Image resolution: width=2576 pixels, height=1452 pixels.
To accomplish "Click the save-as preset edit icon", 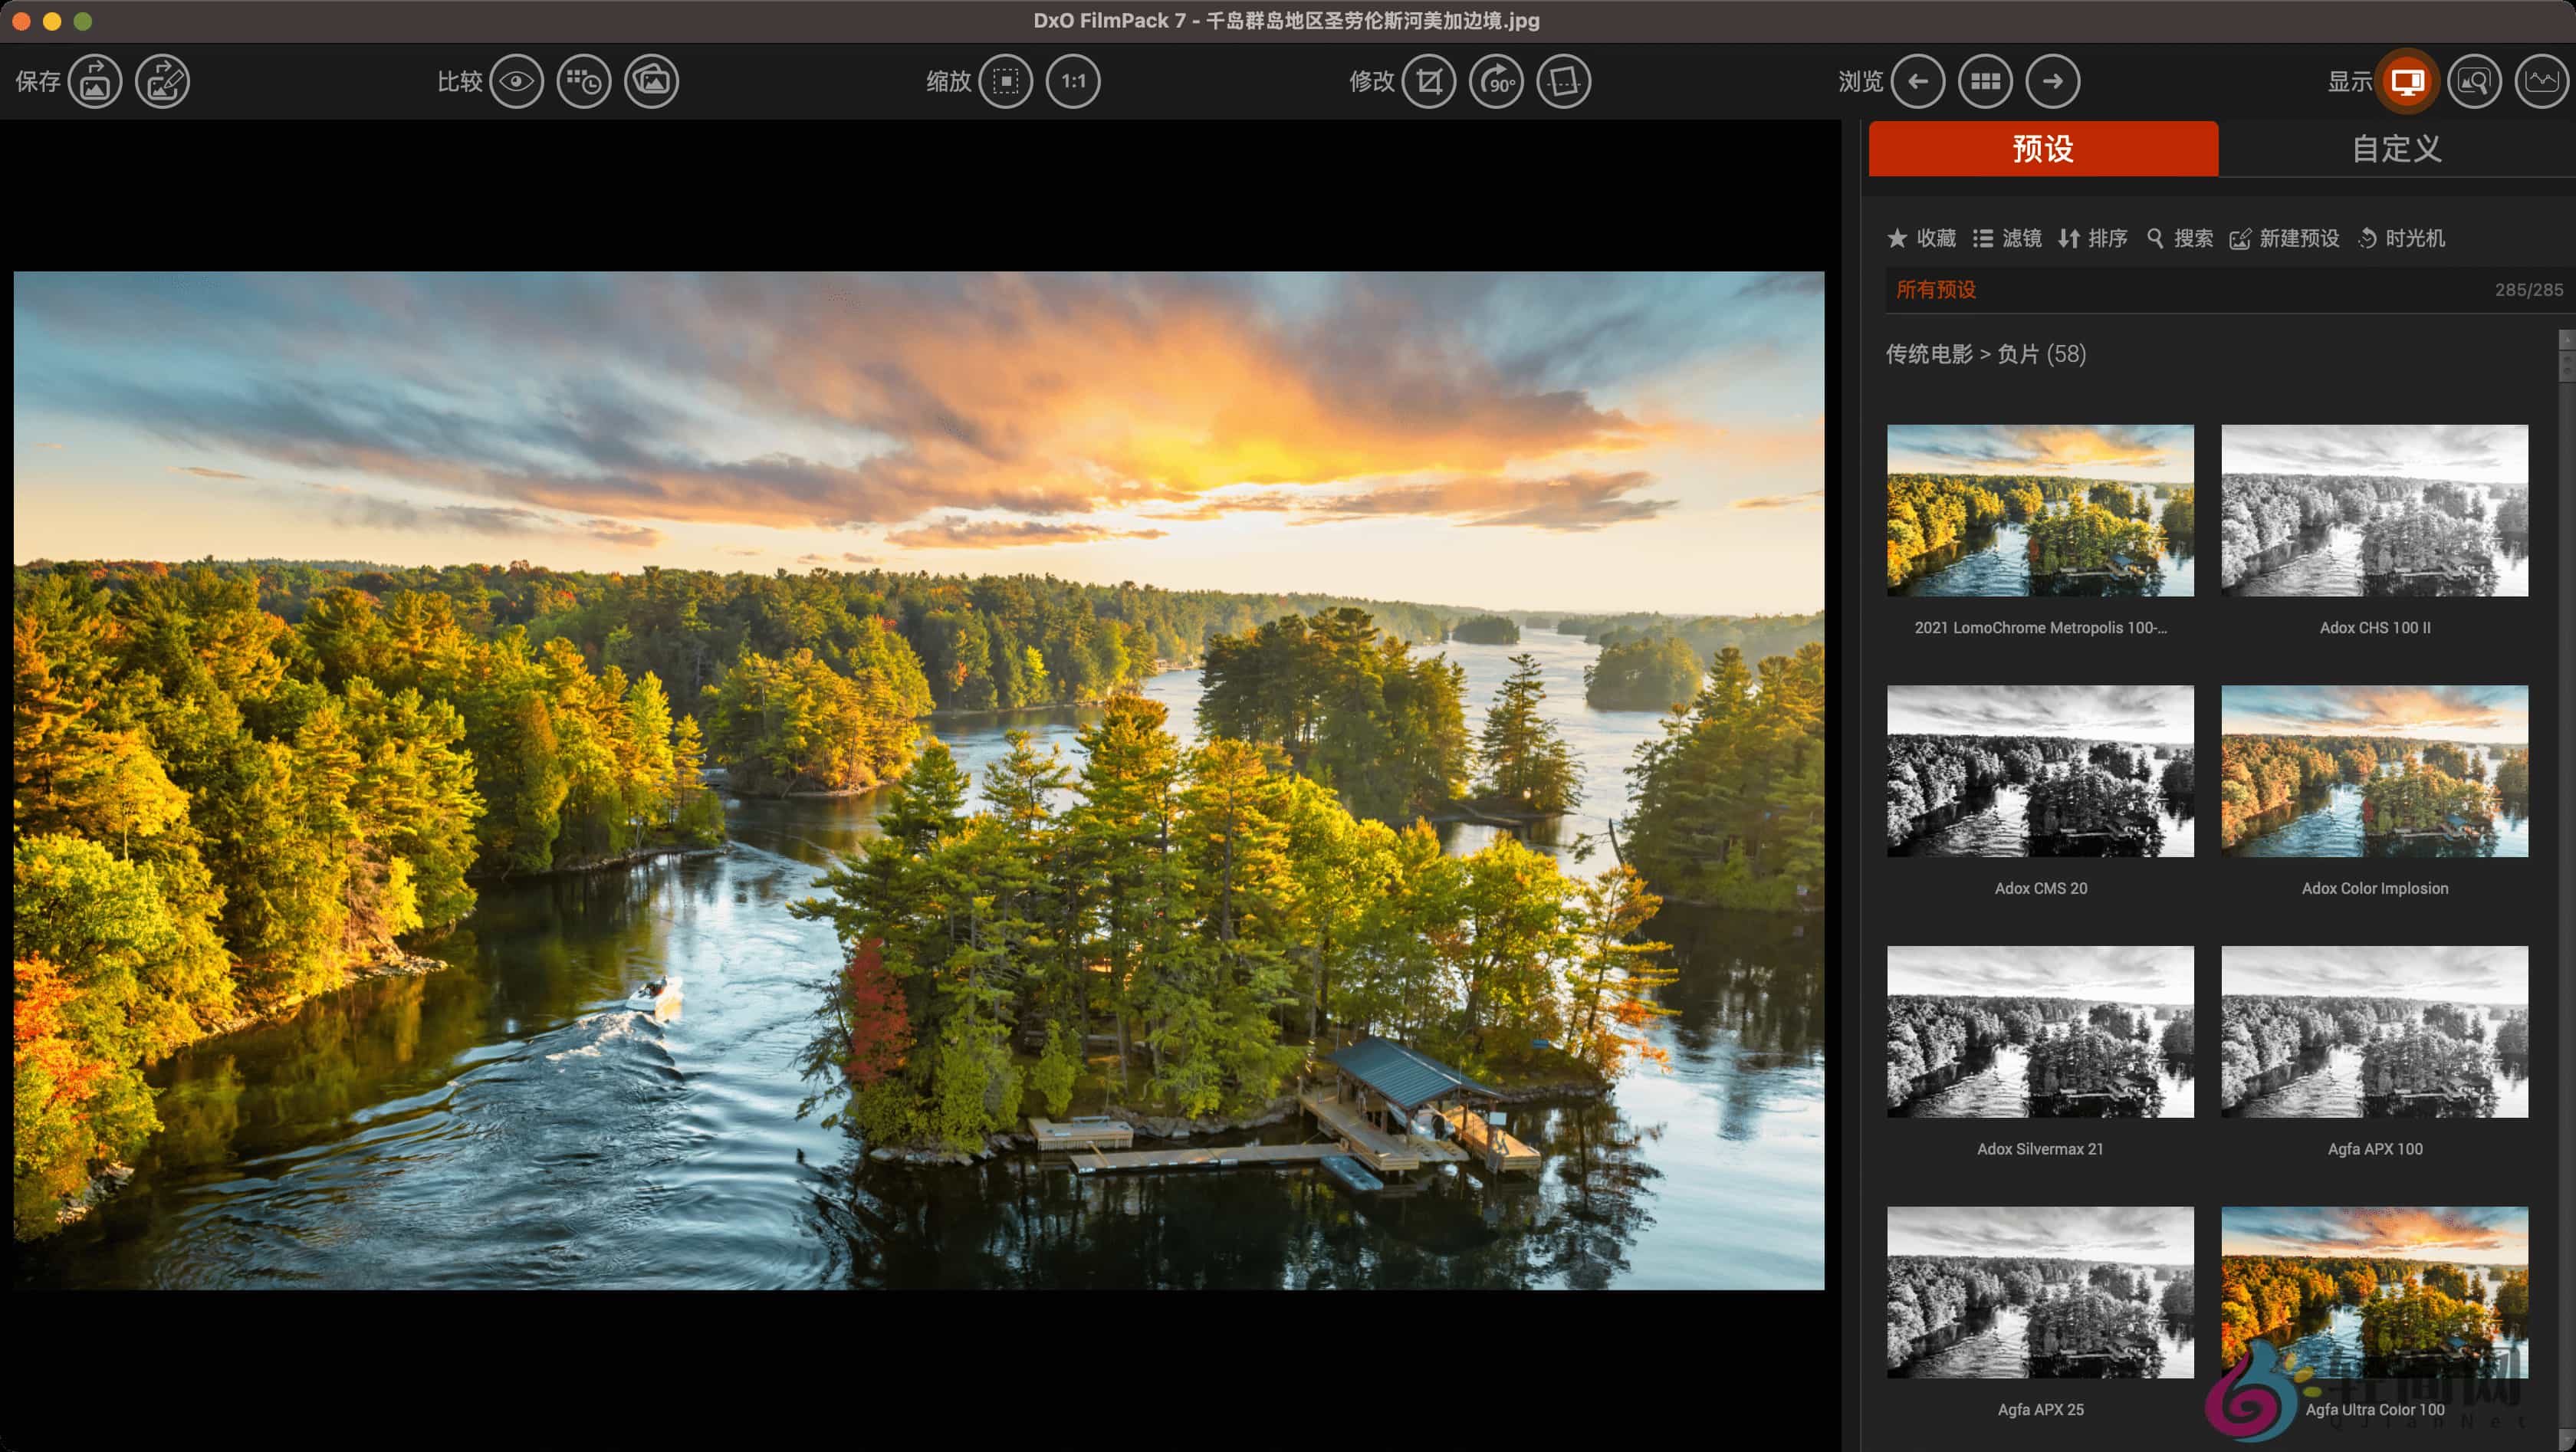I will (162, 81).
